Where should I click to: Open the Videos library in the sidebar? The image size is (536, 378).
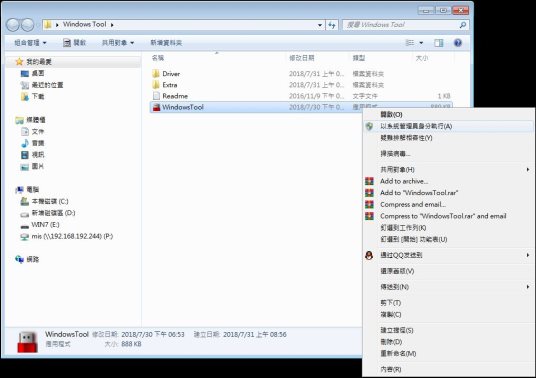click(33, 155)
